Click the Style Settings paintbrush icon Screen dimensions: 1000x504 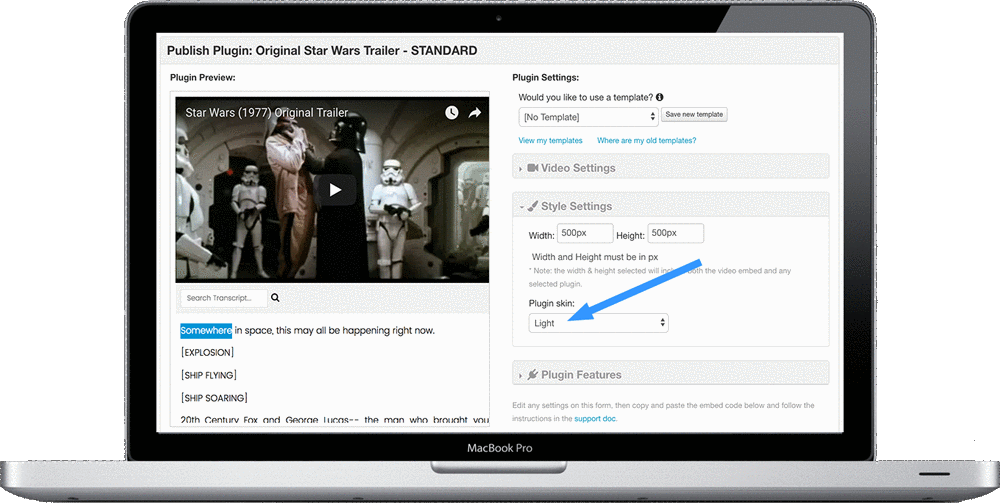pos(533,206)
